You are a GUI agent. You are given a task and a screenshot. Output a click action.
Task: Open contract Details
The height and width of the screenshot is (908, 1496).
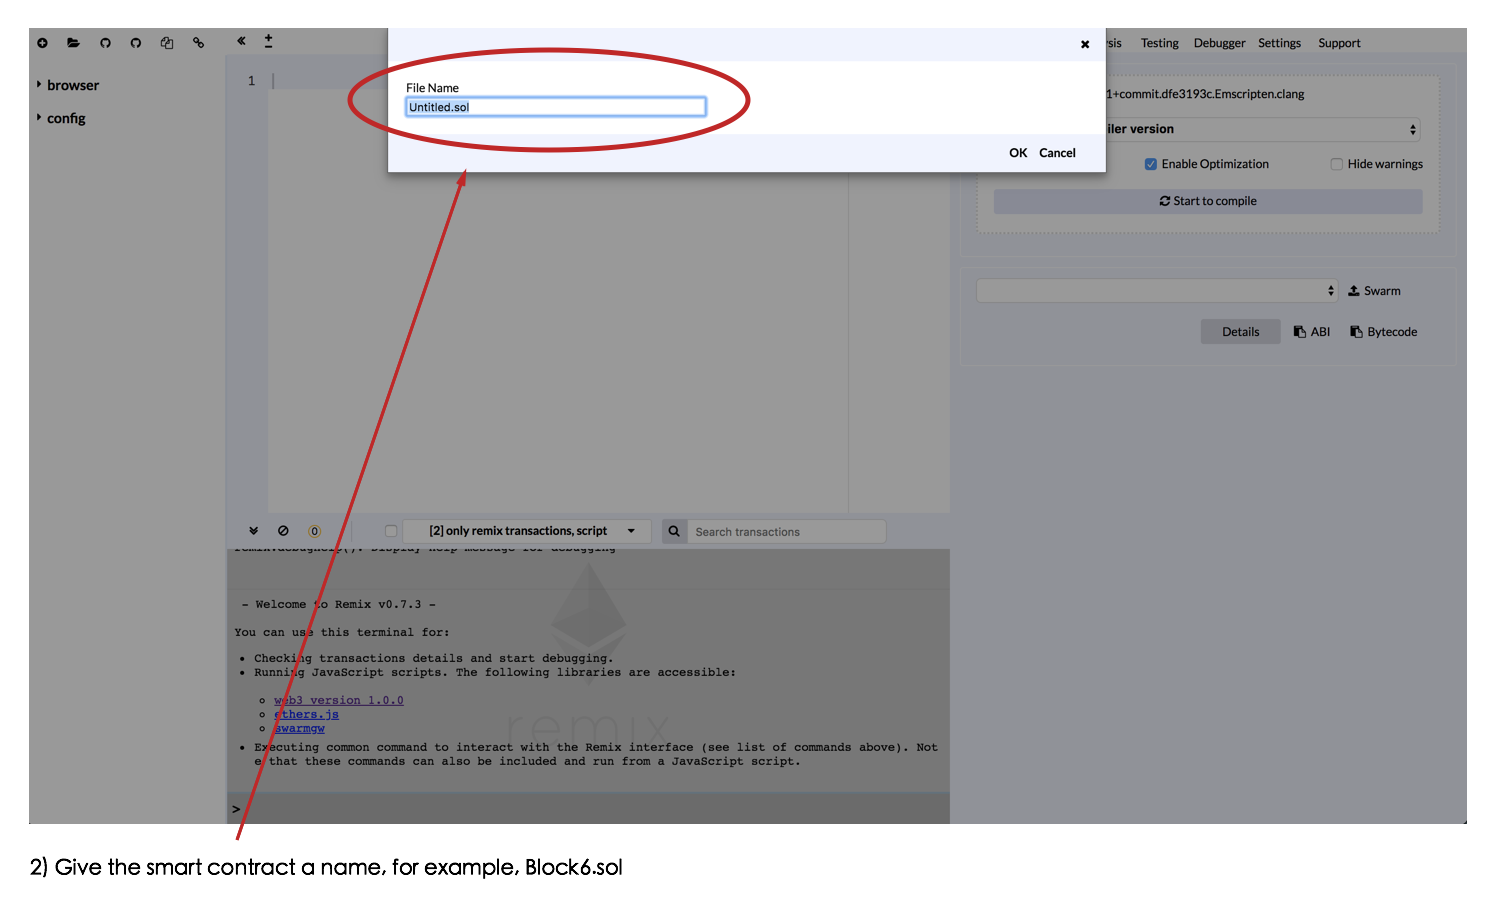coord(1240,332)
